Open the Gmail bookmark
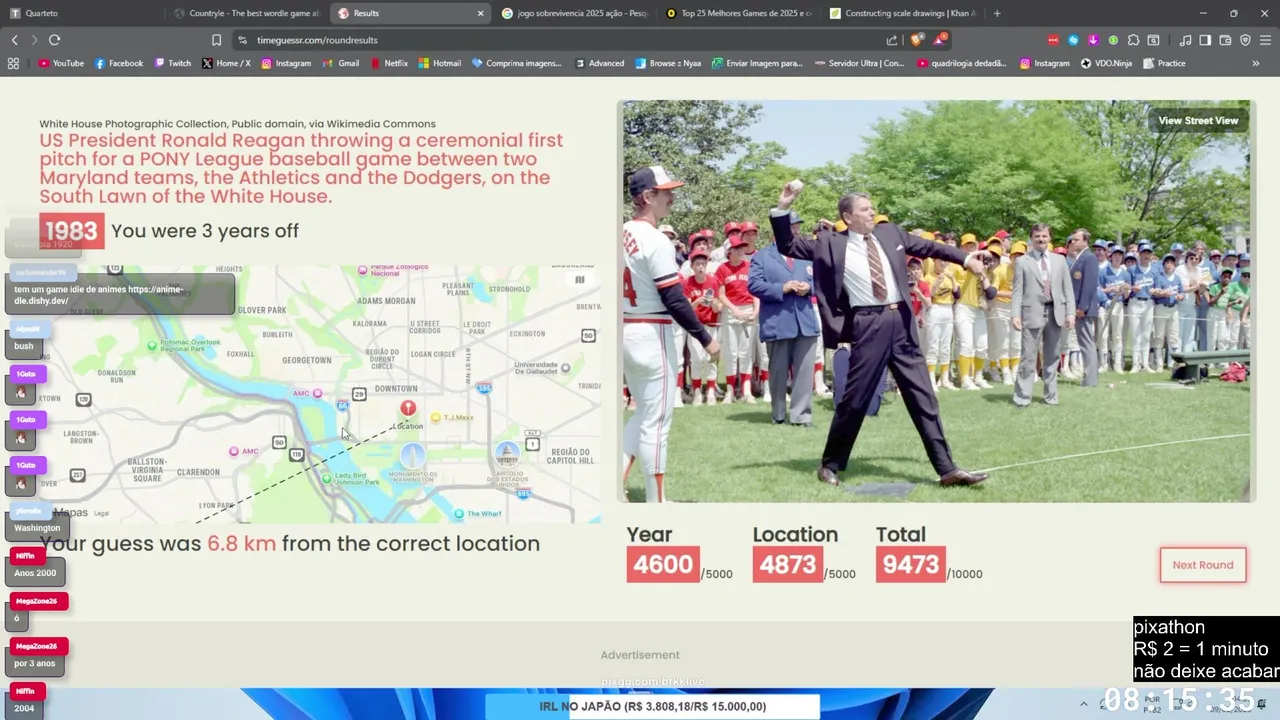 [341, 63]
